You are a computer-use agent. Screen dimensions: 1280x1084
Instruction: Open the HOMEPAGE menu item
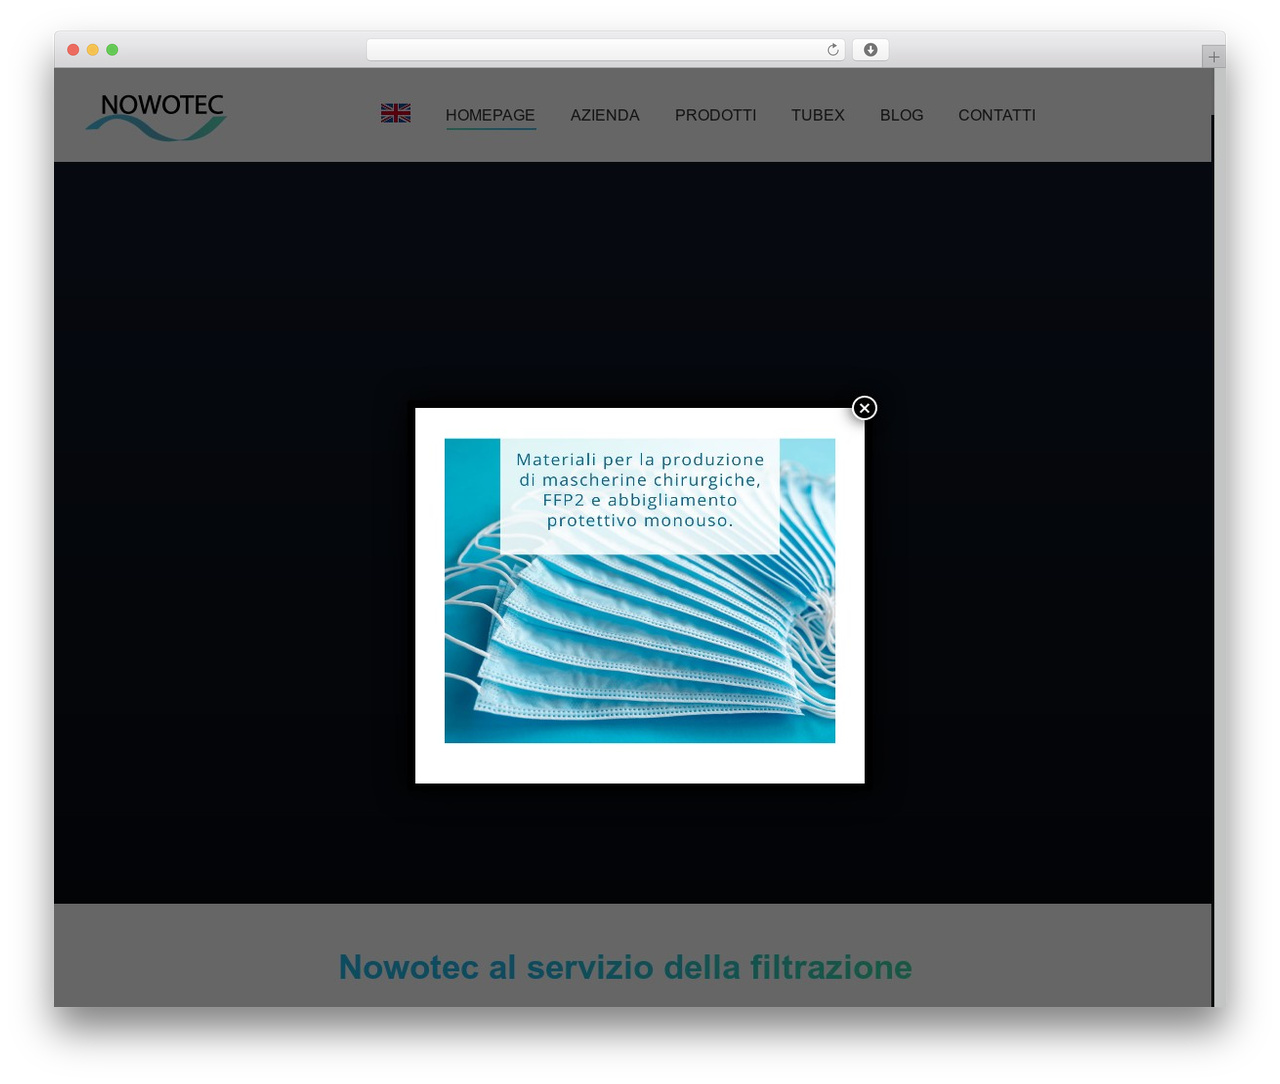[x=490, y=115]
